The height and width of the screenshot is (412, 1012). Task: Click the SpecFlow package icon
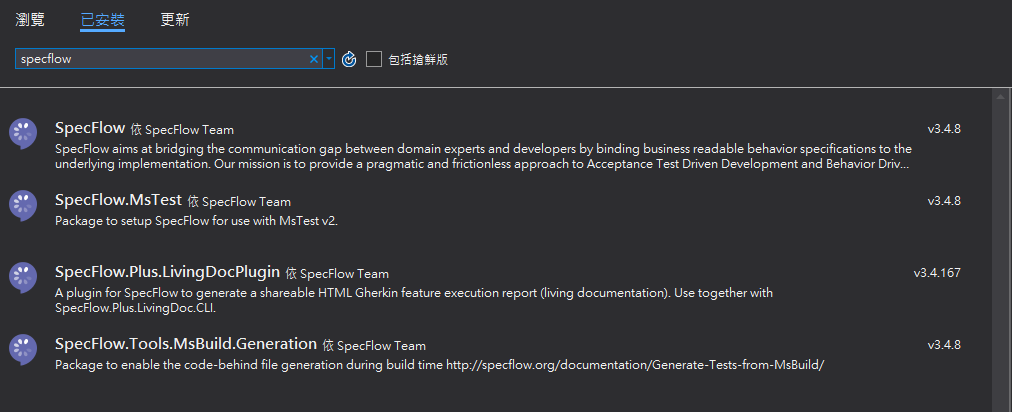point(23,133)
